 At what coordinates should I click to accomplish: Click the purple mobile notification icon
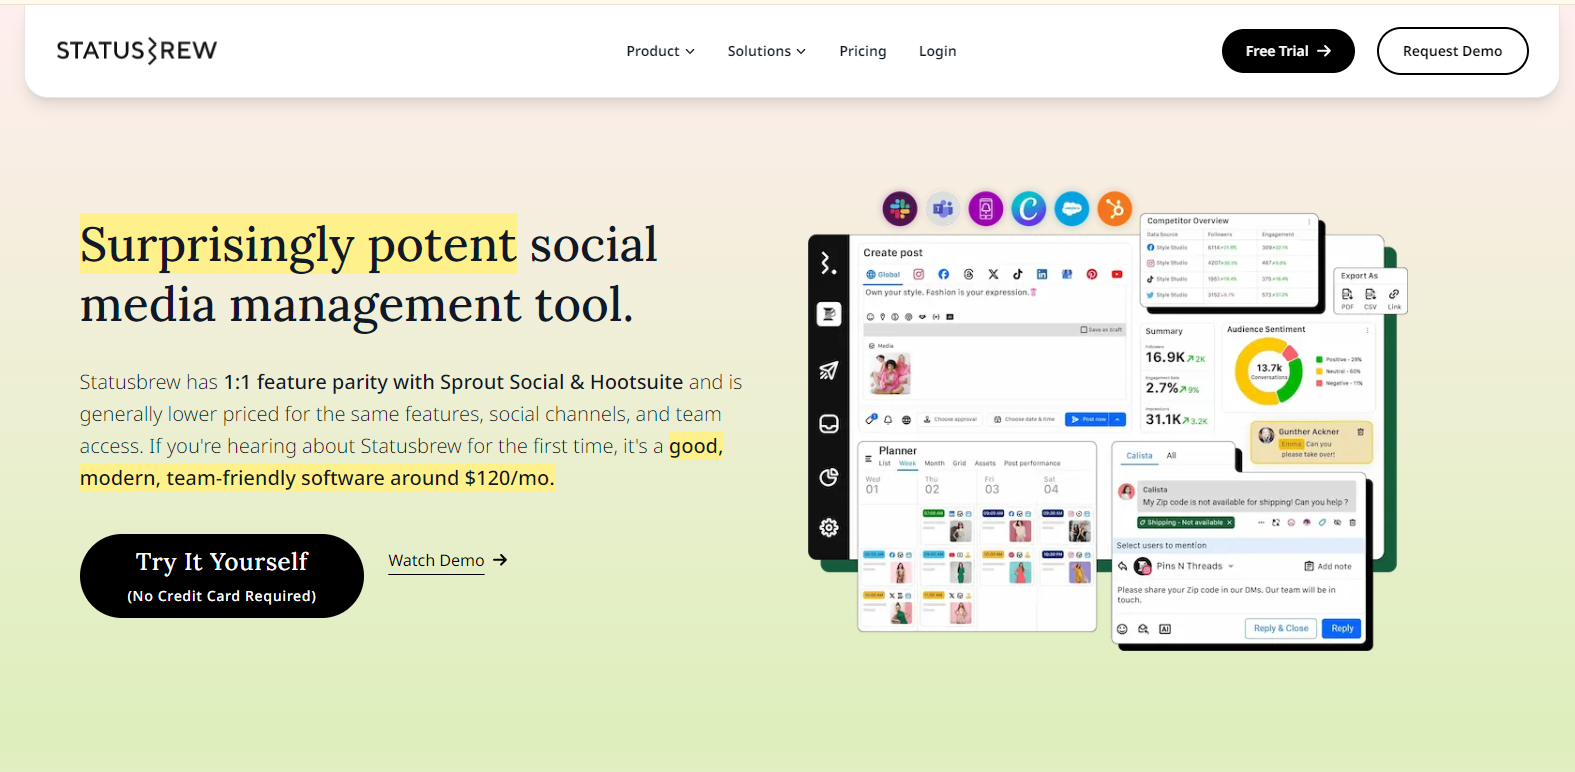point(986,209)
